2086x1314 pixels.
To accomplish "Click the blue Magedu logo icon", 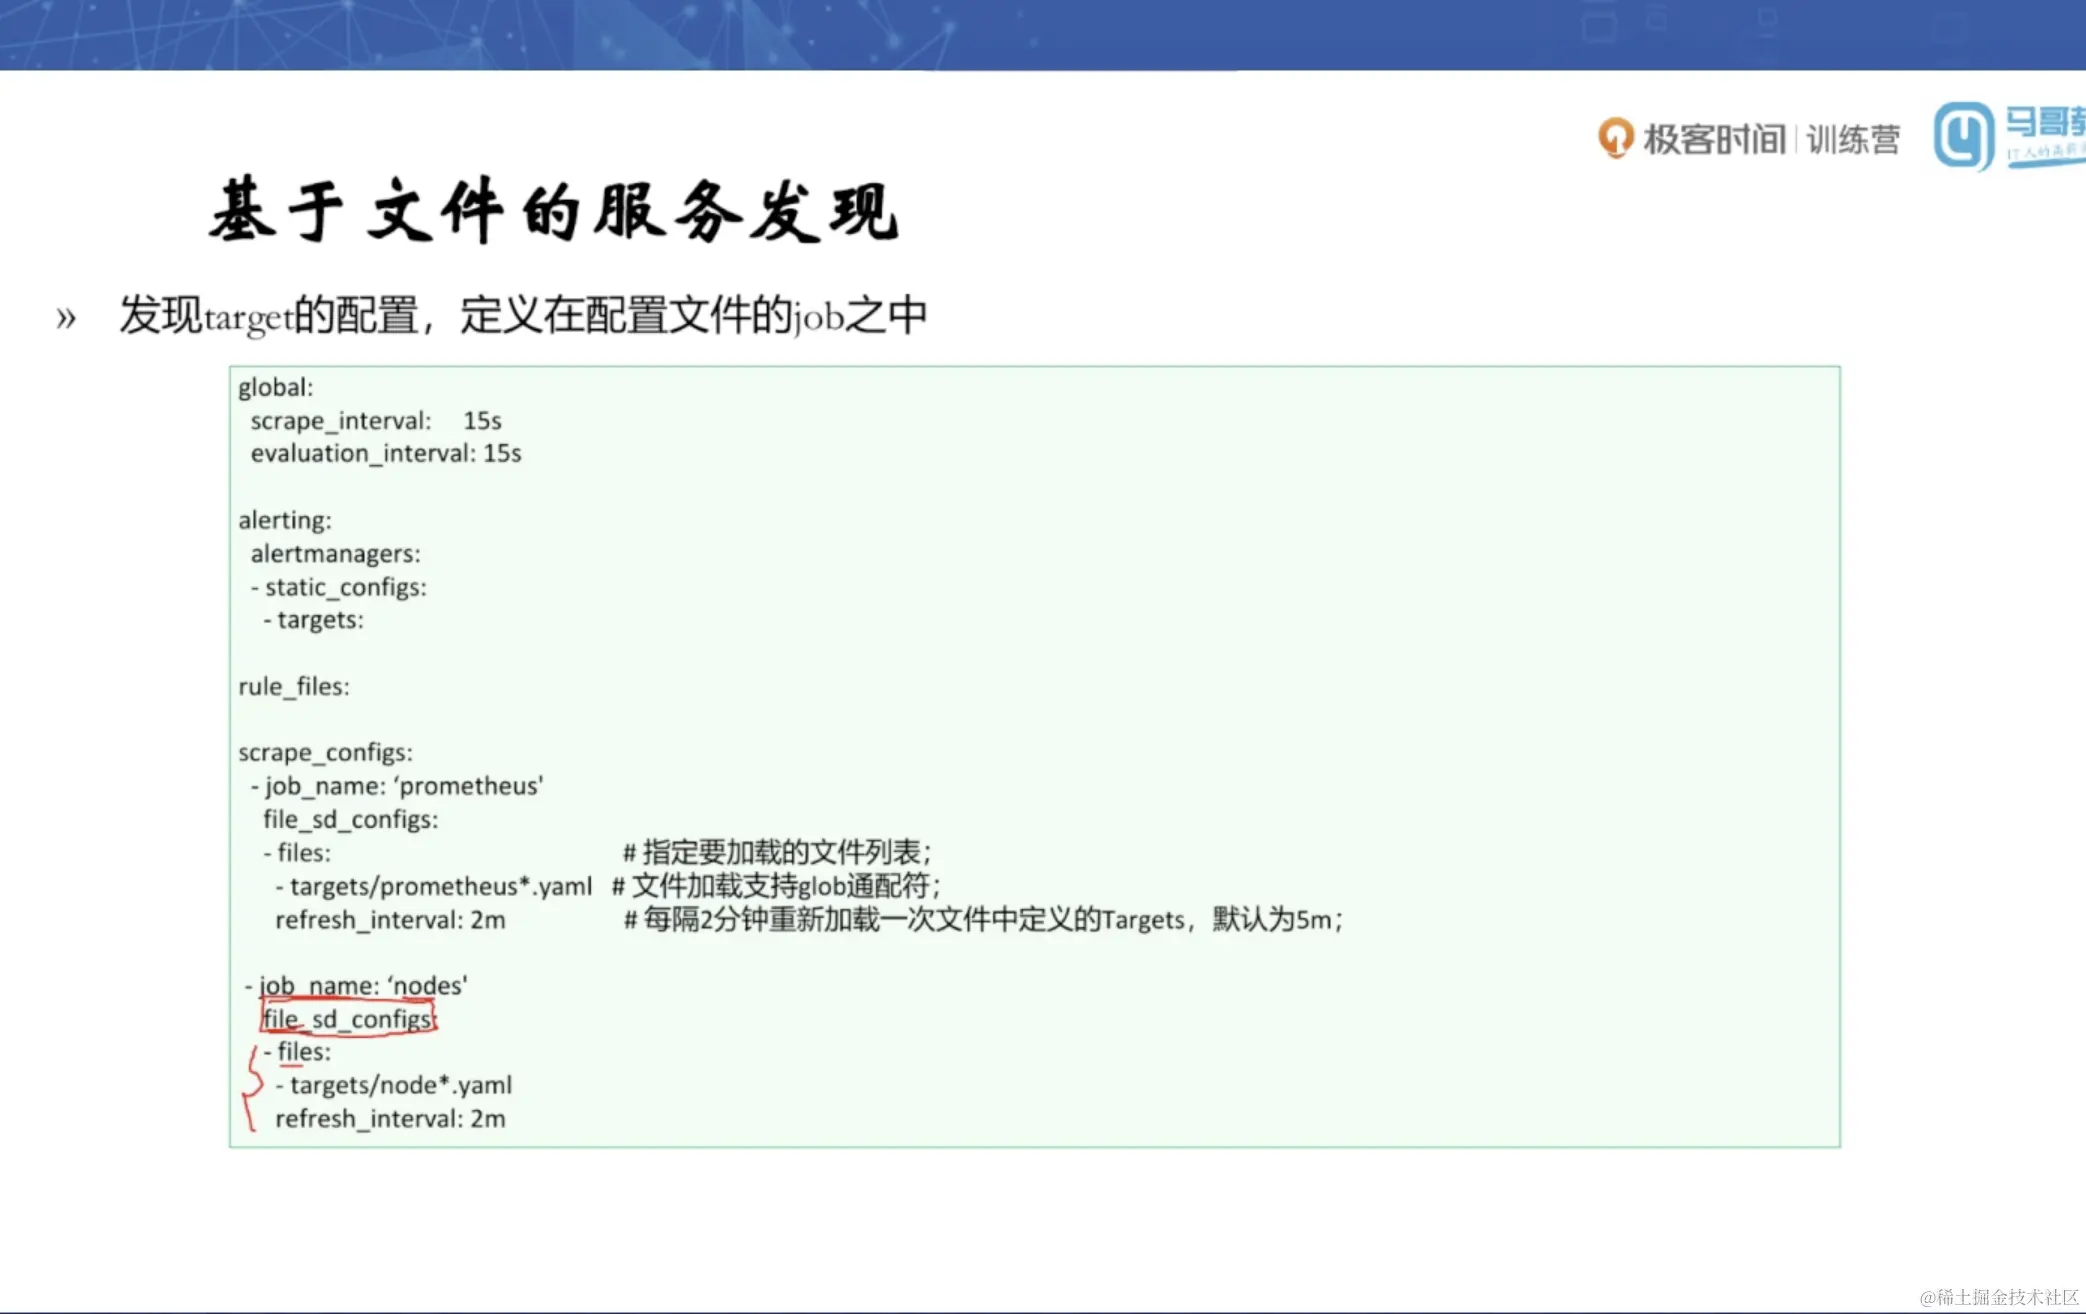I will pyautogui.click(x=1963, y=137).
